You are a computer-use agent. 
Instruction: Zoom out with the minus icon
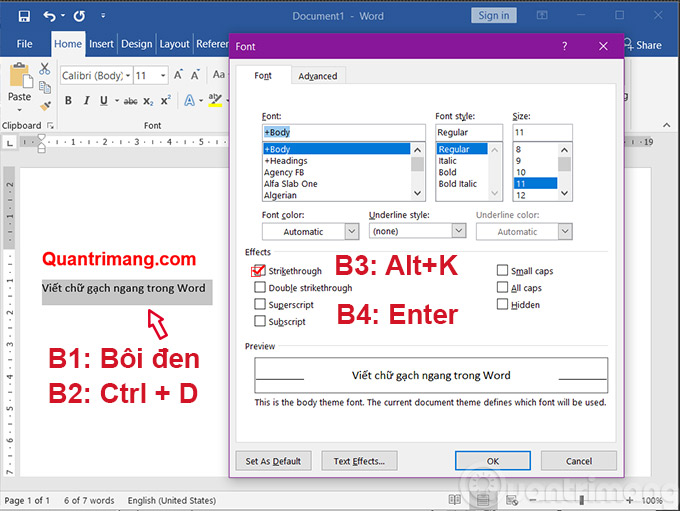(x=533, y=500)
